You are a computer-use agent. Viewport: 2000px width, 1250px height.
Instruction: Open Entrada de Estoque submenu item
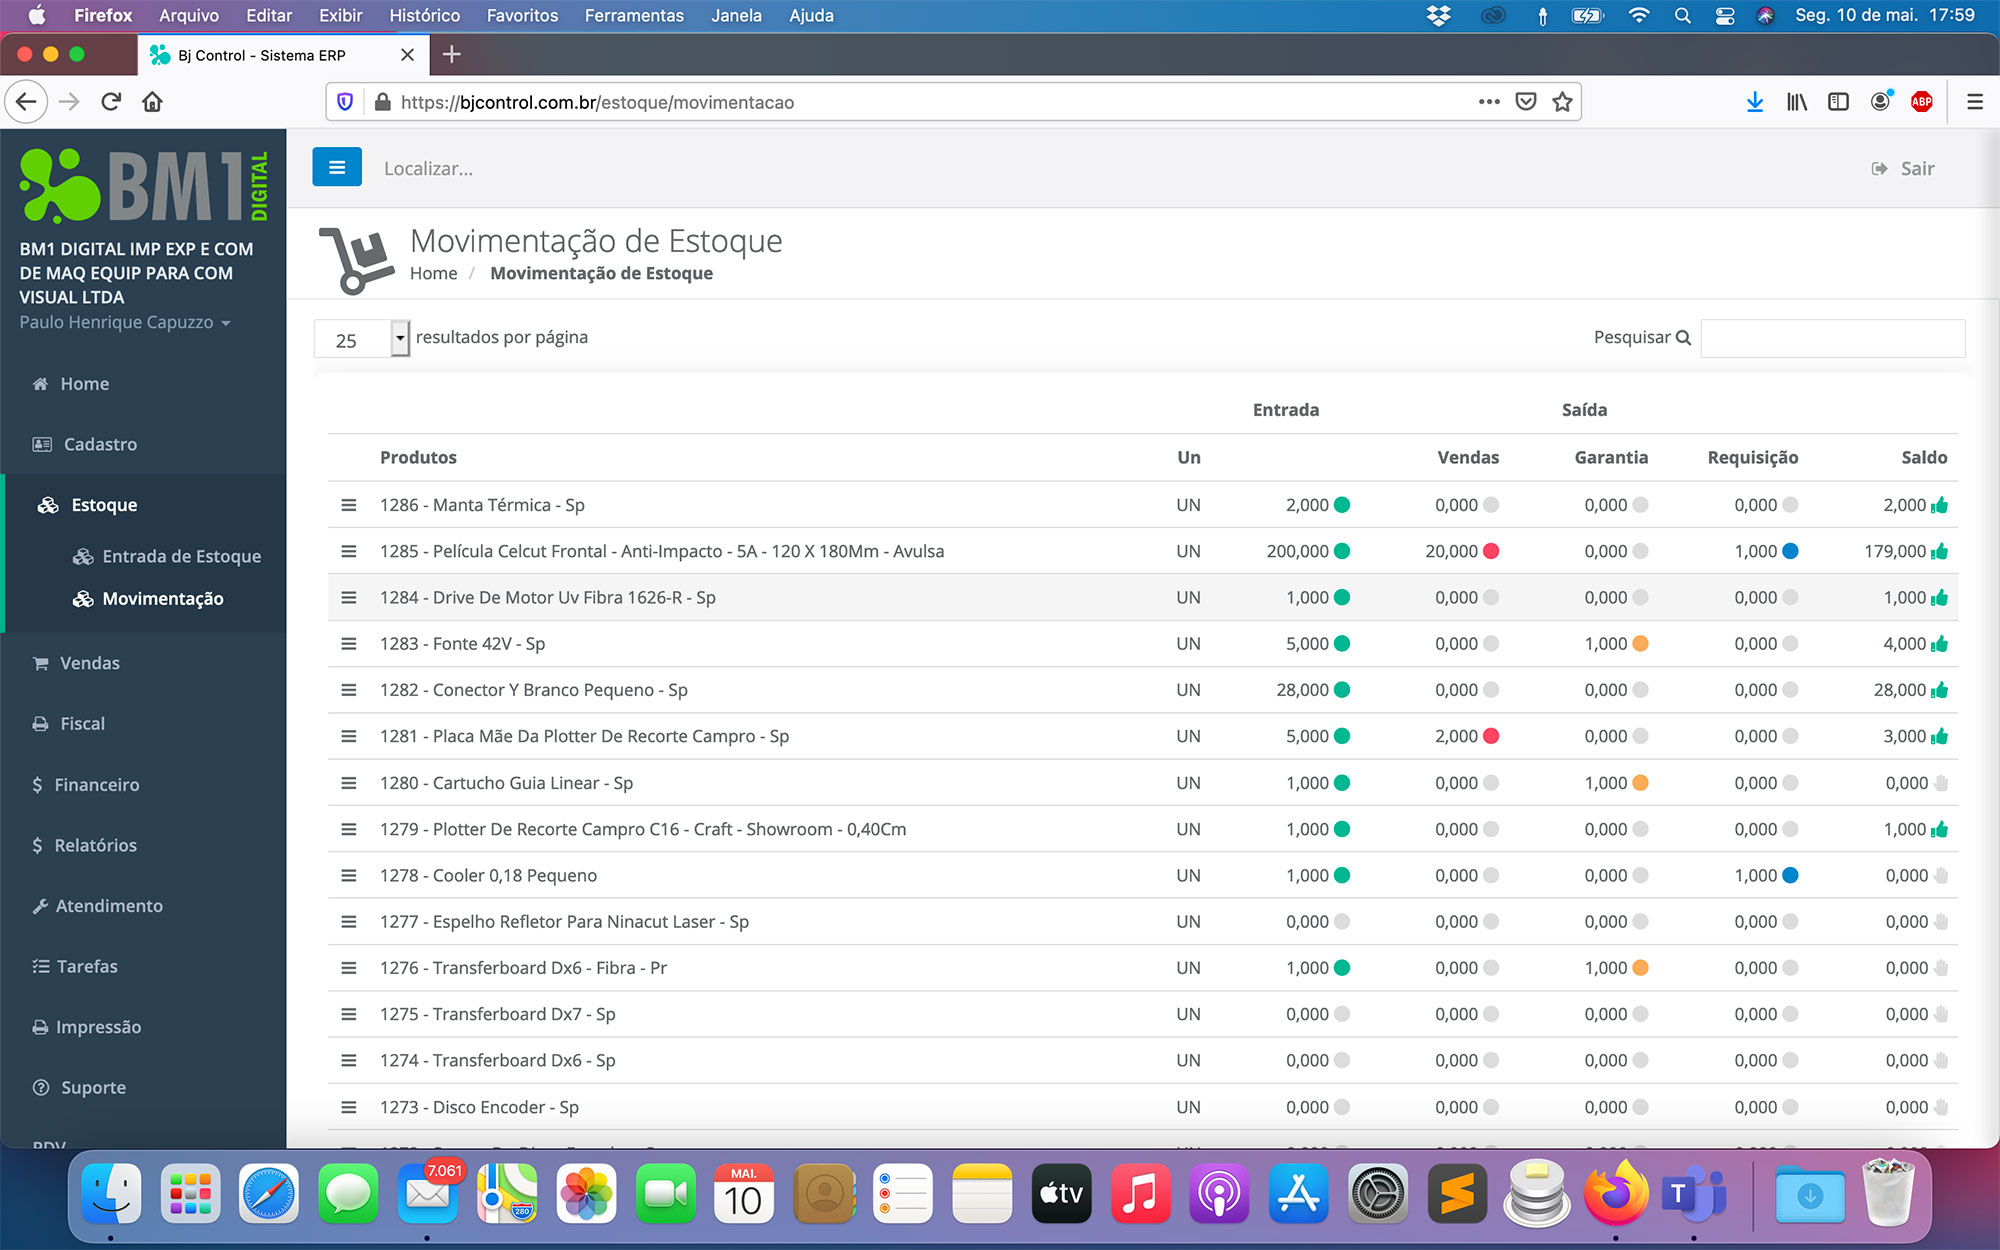tap(181, 556)
